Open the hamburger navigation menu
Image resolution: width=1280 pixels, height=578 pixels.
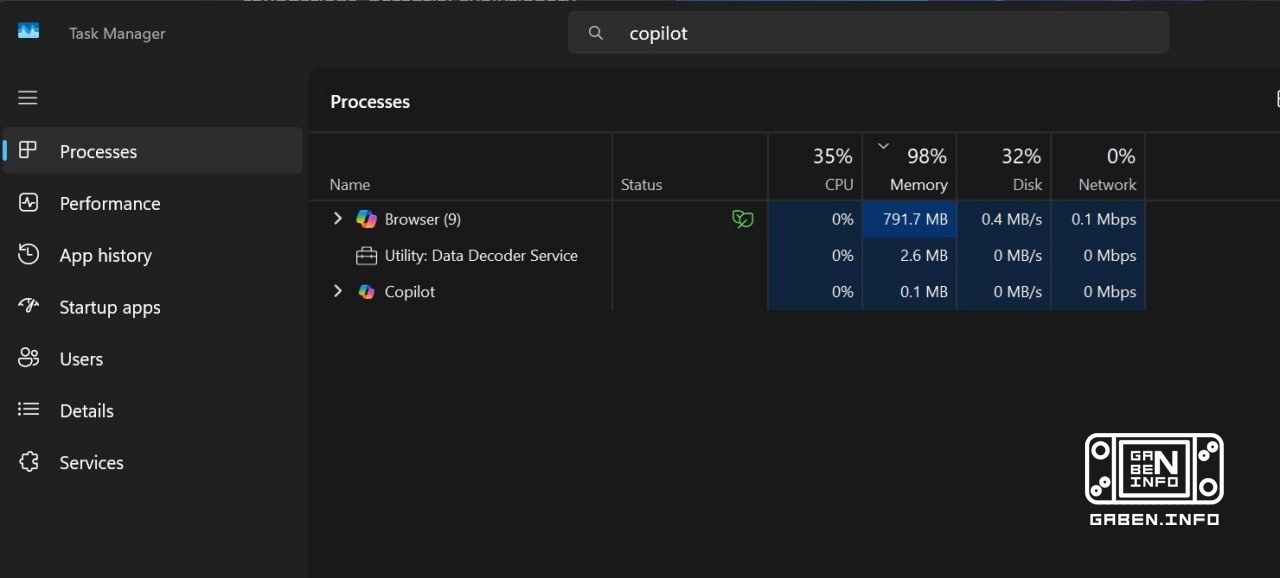coord(28,98)
